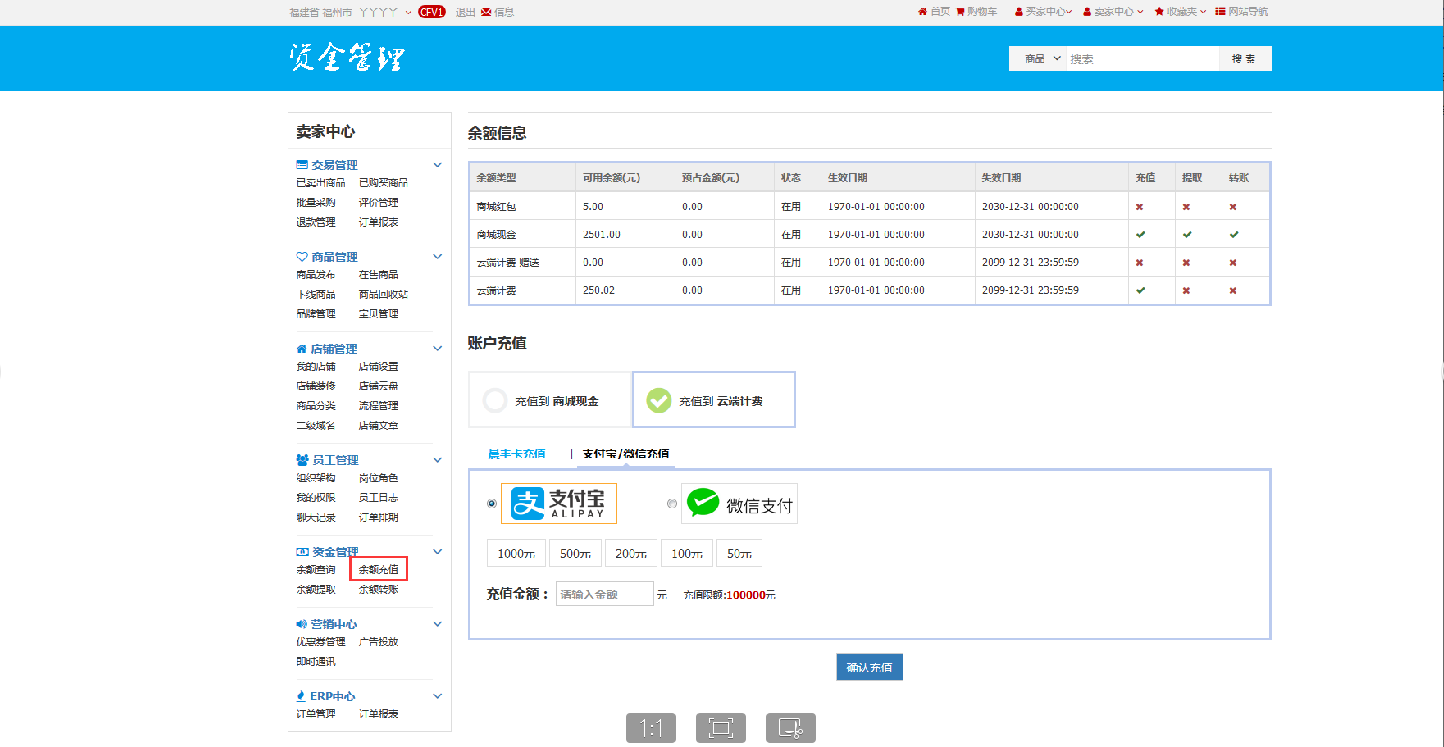
Task: Select the 200元 amount button
Action: pos(629,553)
